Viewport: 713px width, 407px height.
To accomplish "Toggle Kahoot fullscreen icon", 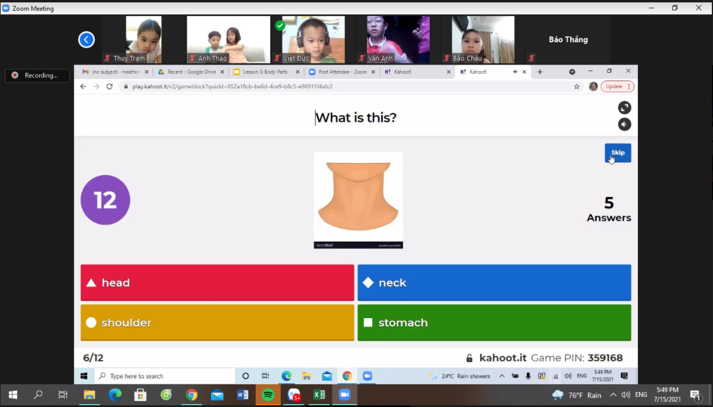I will (624, 108).
